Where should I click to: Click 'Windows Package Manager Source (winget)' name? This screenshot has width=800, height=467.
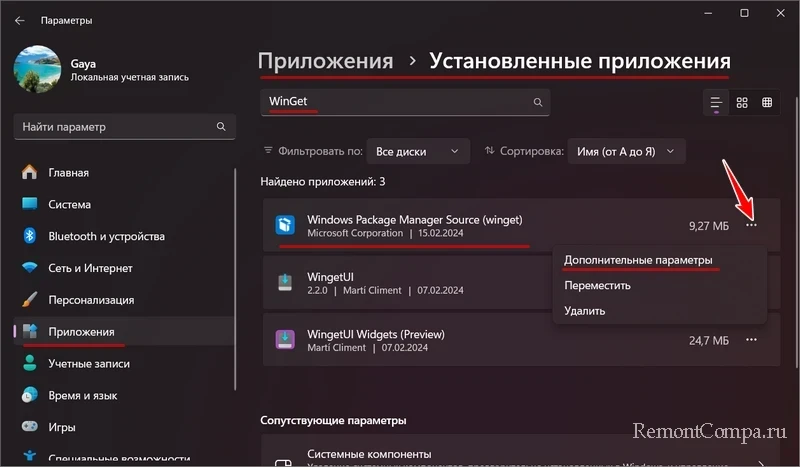415,220
